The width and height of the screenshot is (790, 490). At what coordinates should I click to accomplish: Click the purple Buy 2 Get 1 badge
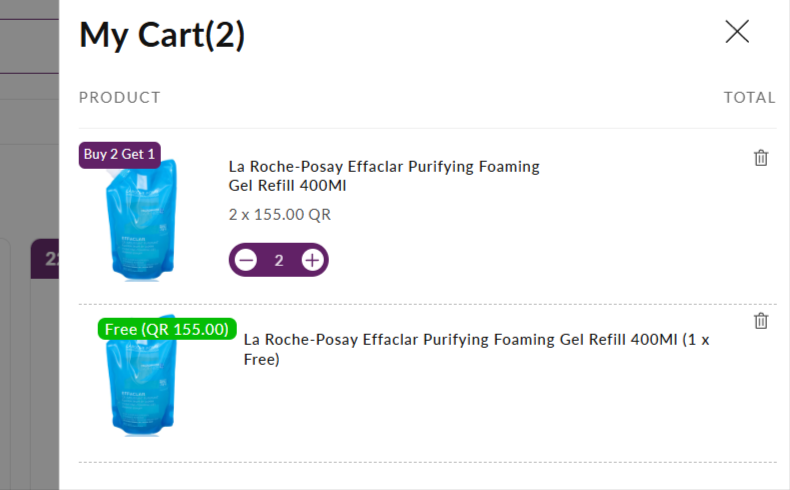pyautogui.click(x=119, y=154)
